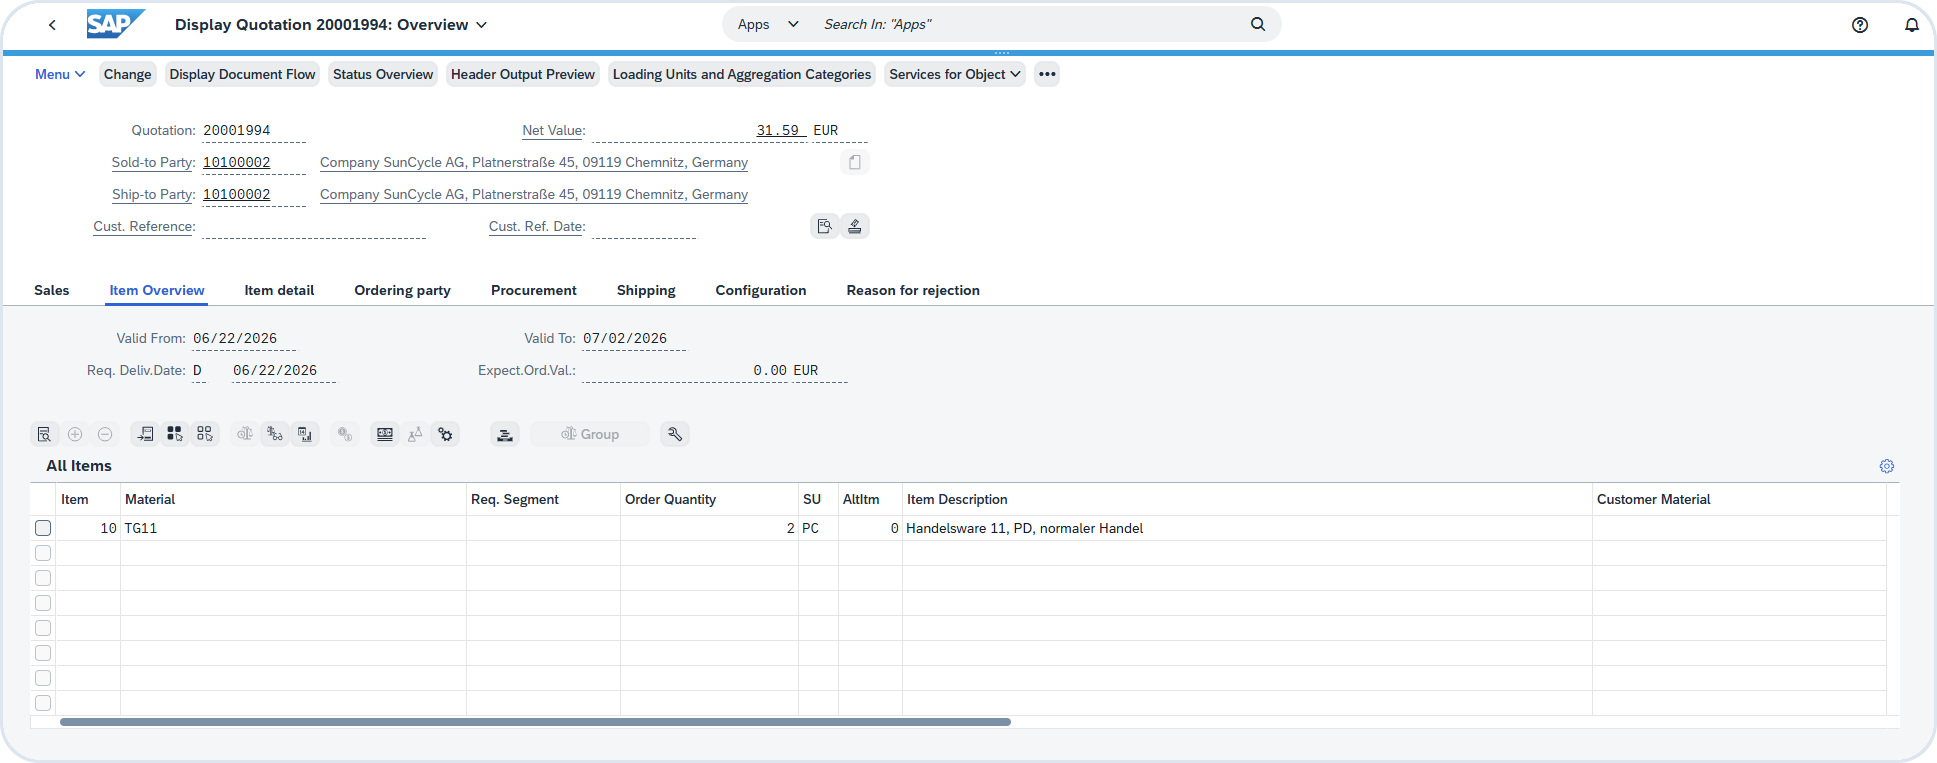Open the Reason for rejection tab
Image resolution: width=1937 pixels, height=763 pixels.
tap(913, 290)
